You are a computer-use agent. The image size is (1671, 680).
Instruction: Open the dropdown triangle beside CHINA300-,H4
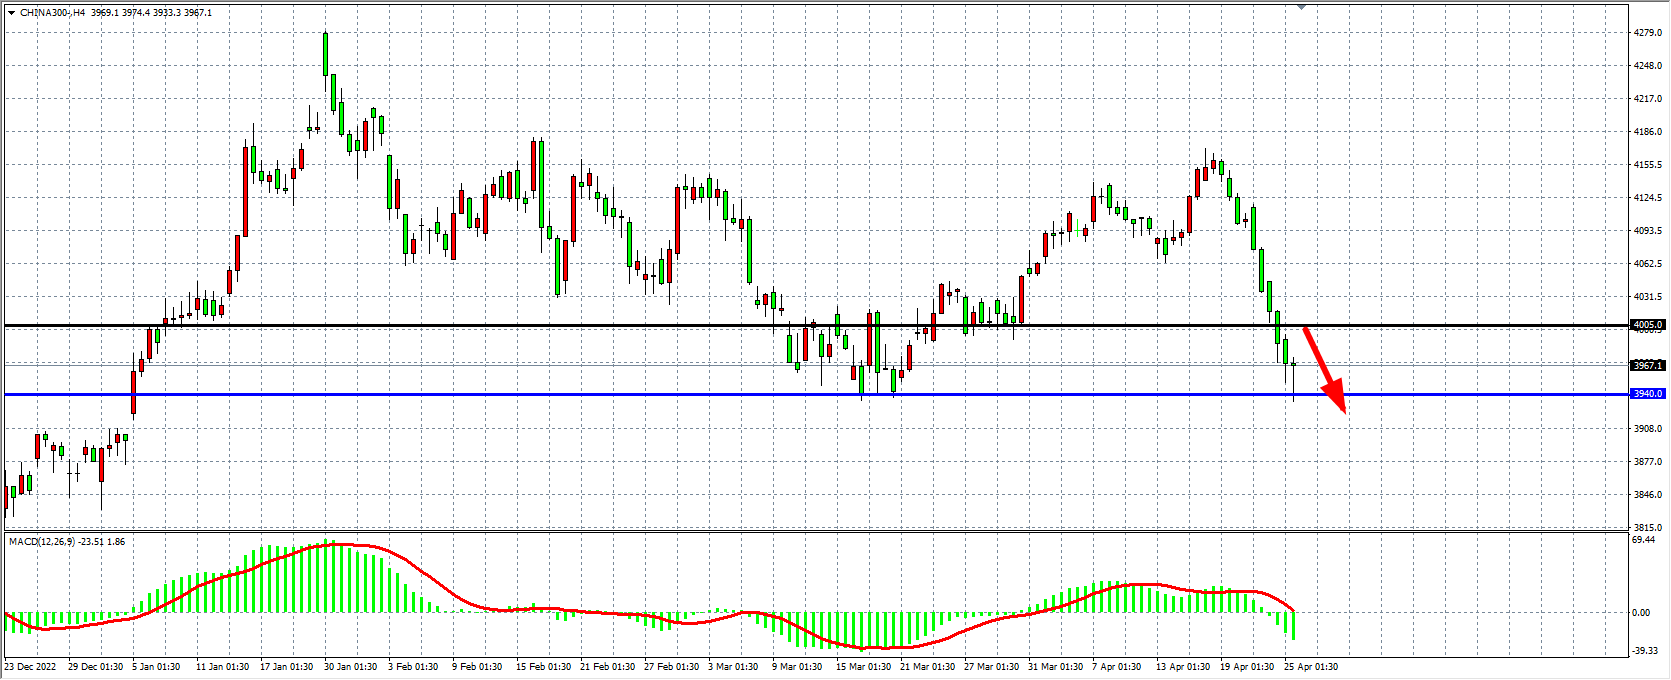tap(11, 13)
